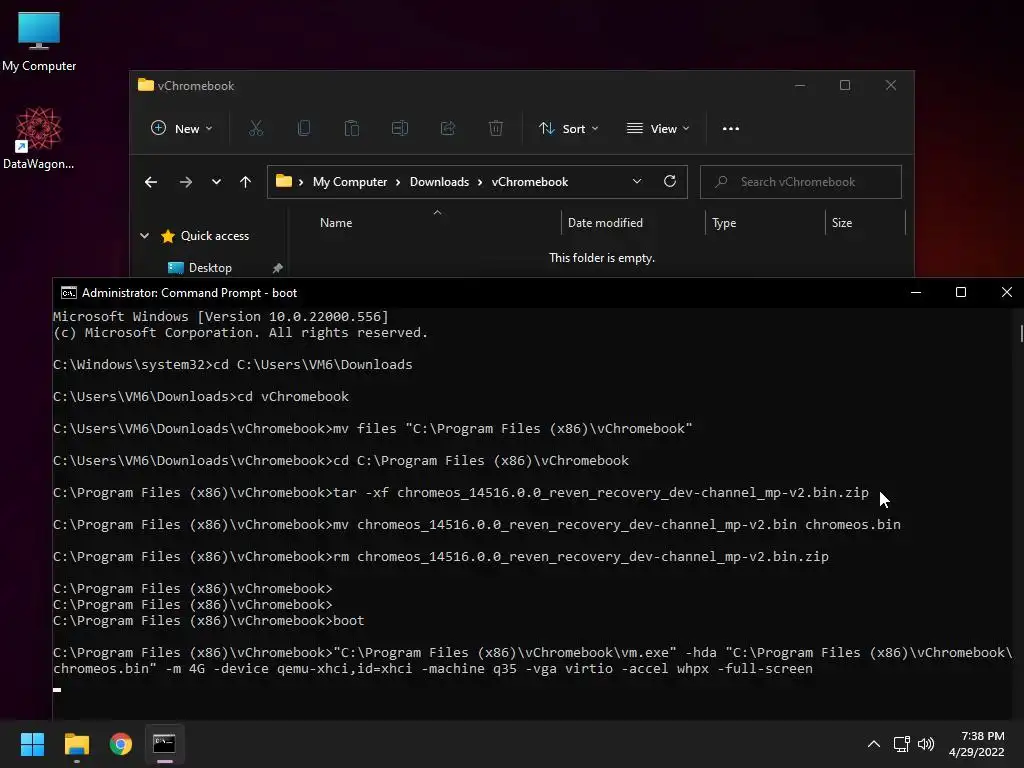This screenshot has width=1024, height=768.
Task: Select Command Prompt in the taskbar
Action: 164,744
